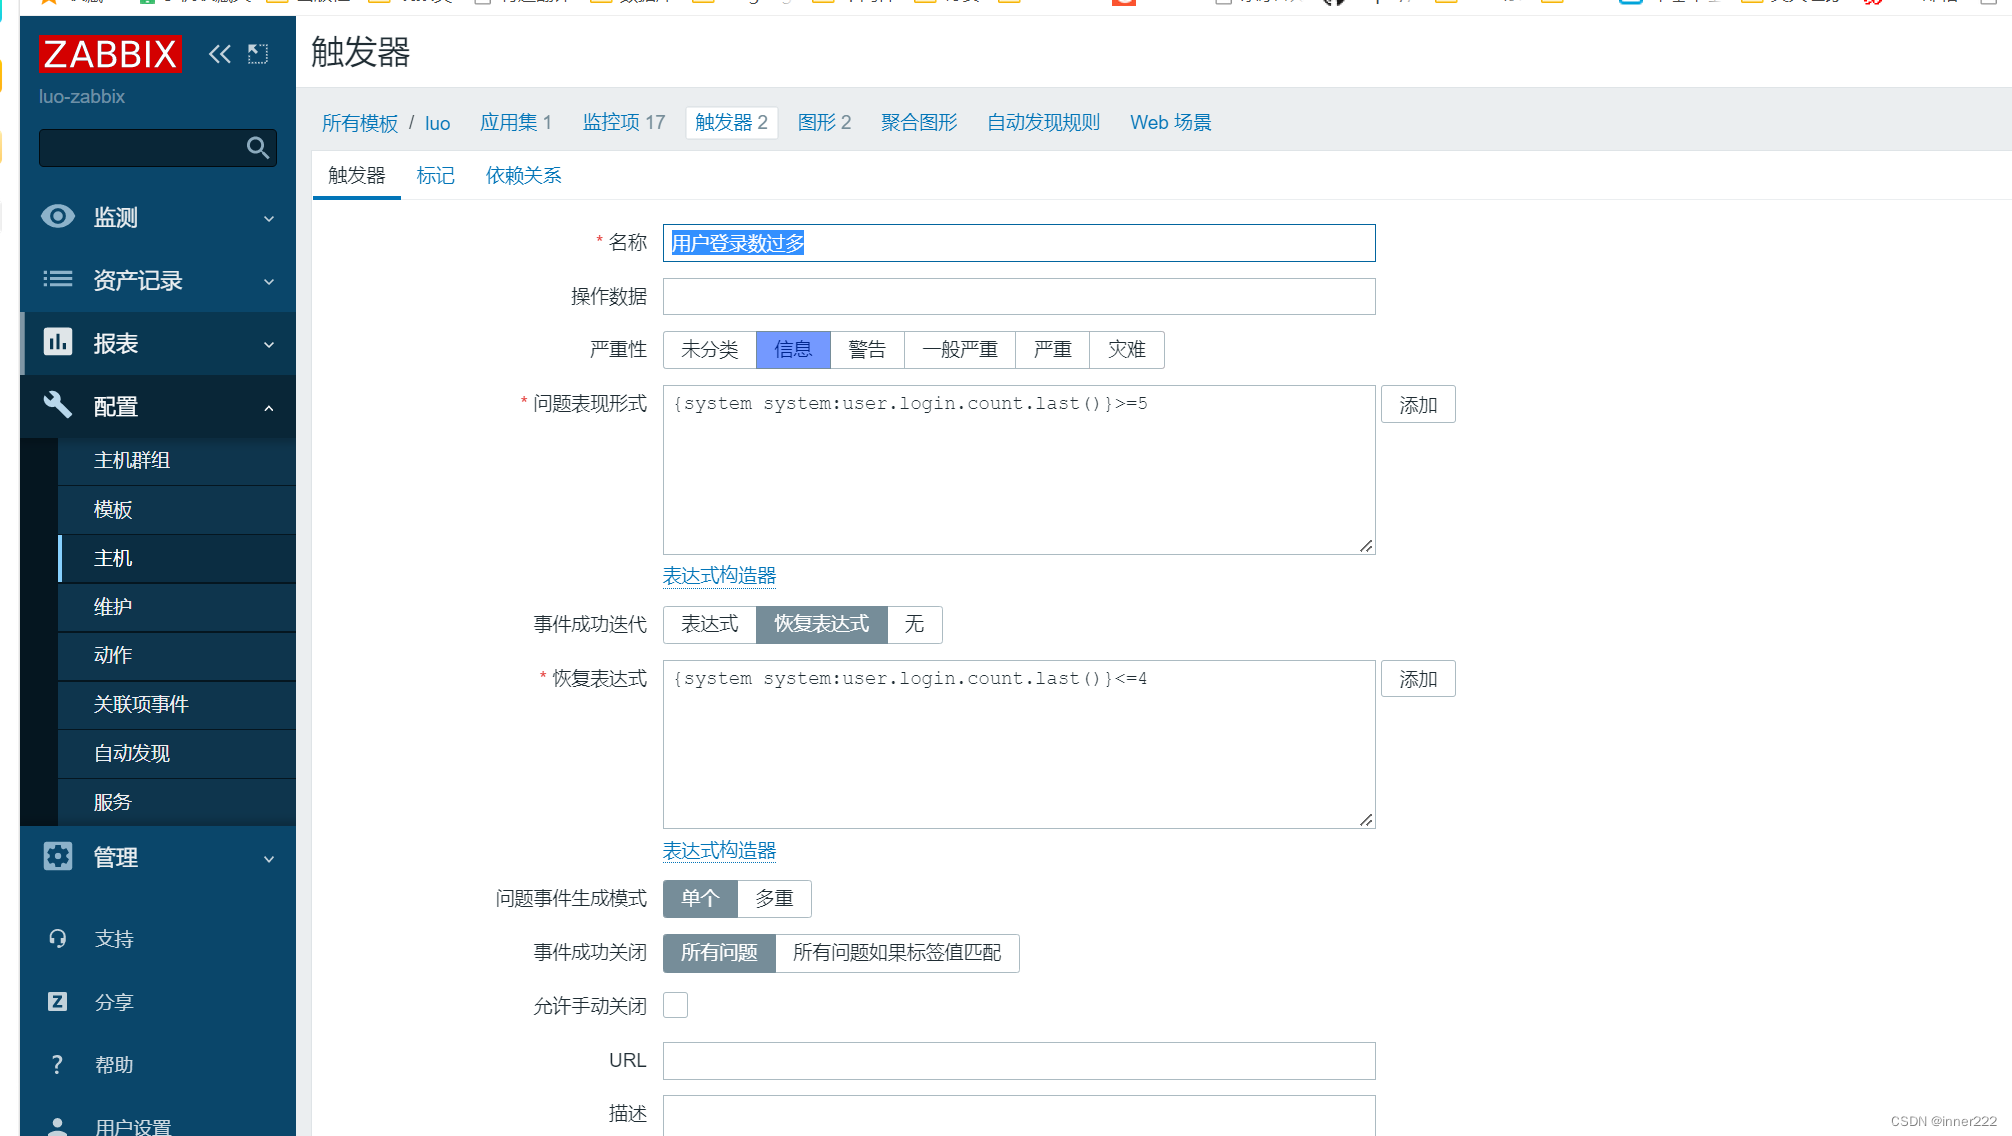Open 服务 in the sidebar

[177, 802]
